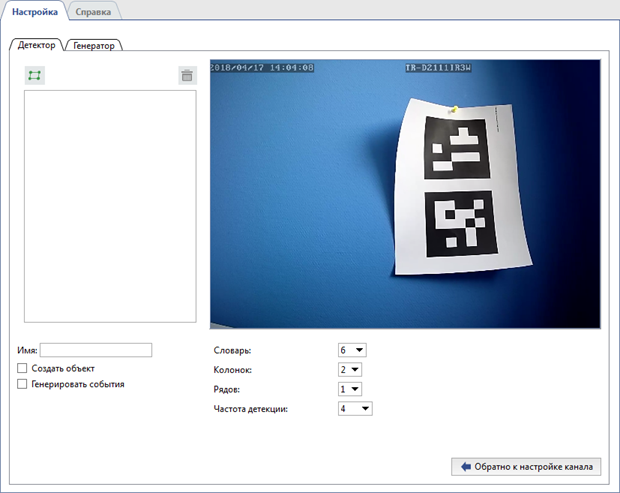Open the Генератор tab
Image resolution: width=620 pixels, height=493 pixels.
(94, 45)
